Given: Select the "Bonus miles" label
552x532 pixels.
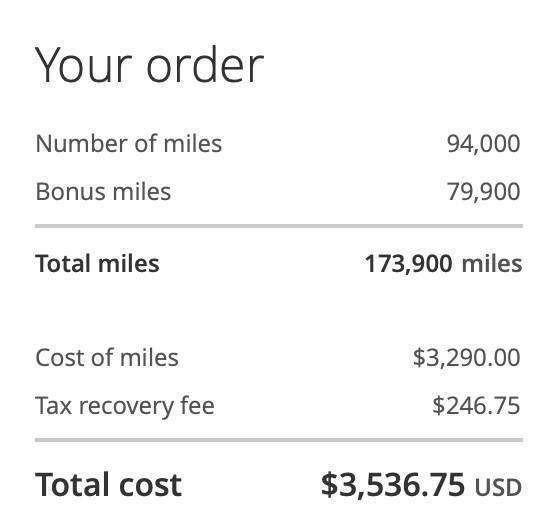Looking at the screenshot, I should [x=103, y=192].
